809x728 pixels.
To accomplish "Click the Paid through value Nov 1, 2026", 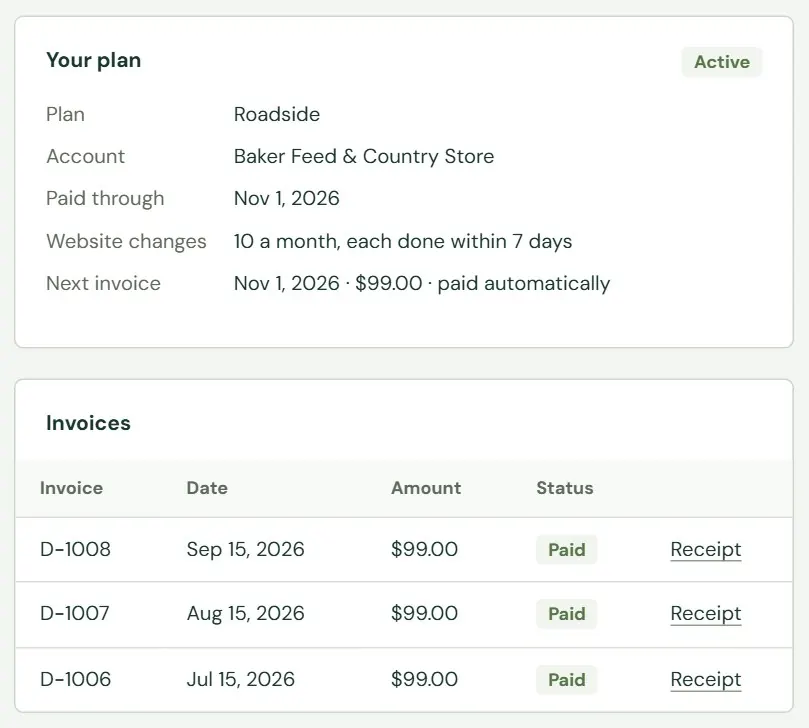I will coord(286,199).
